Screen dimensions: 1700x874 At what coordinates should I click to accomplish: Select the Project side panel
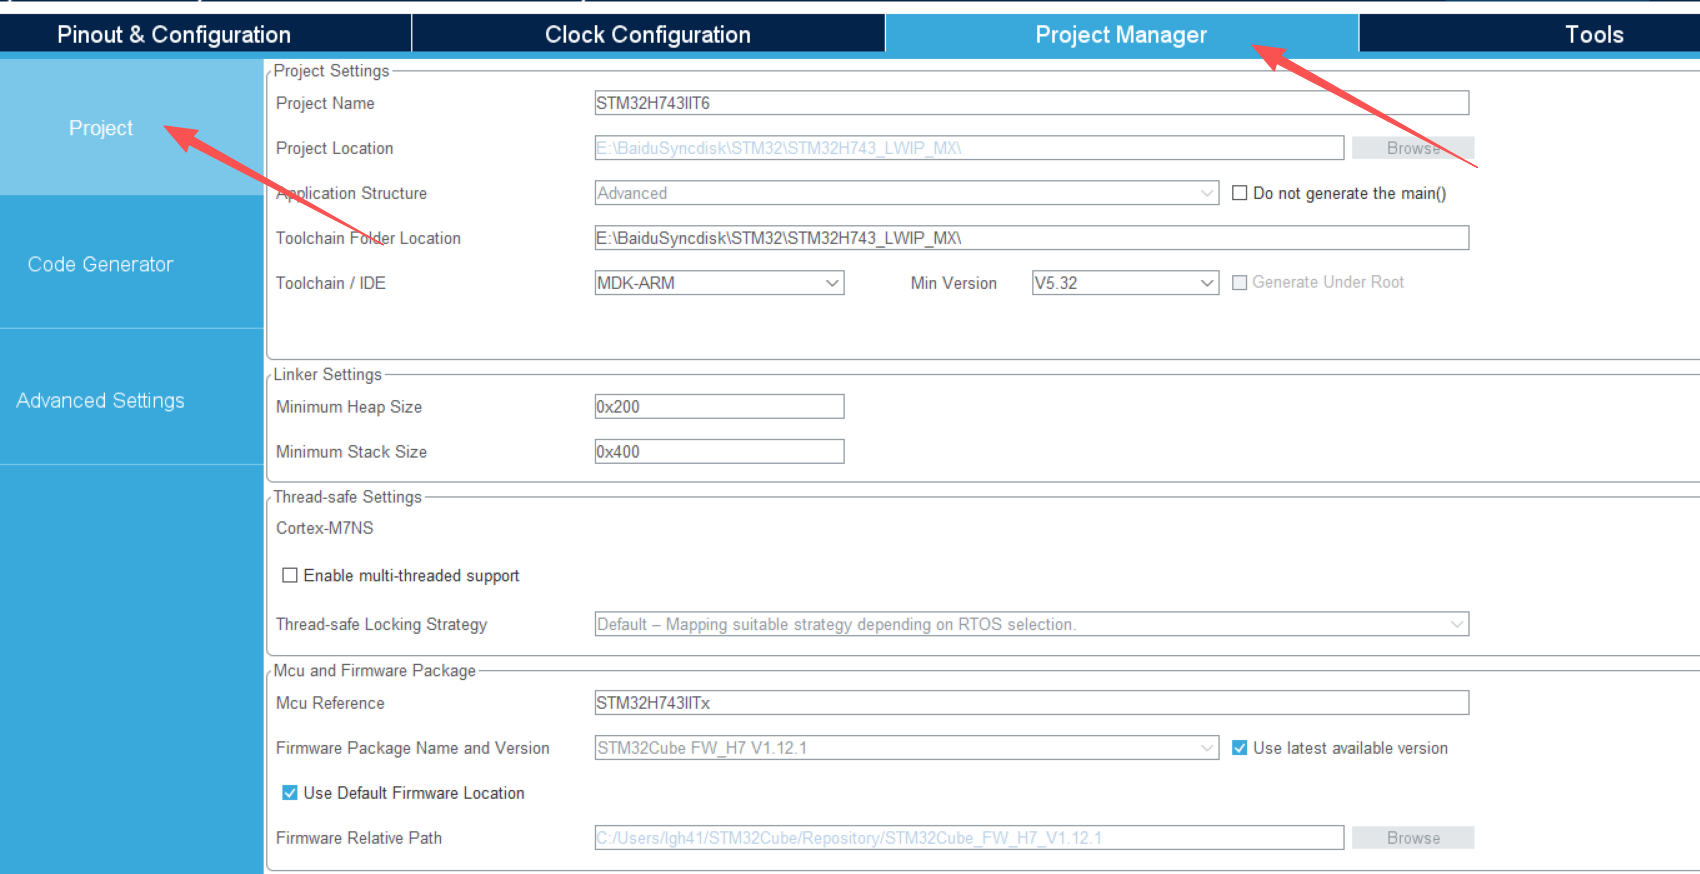[100, 128]
